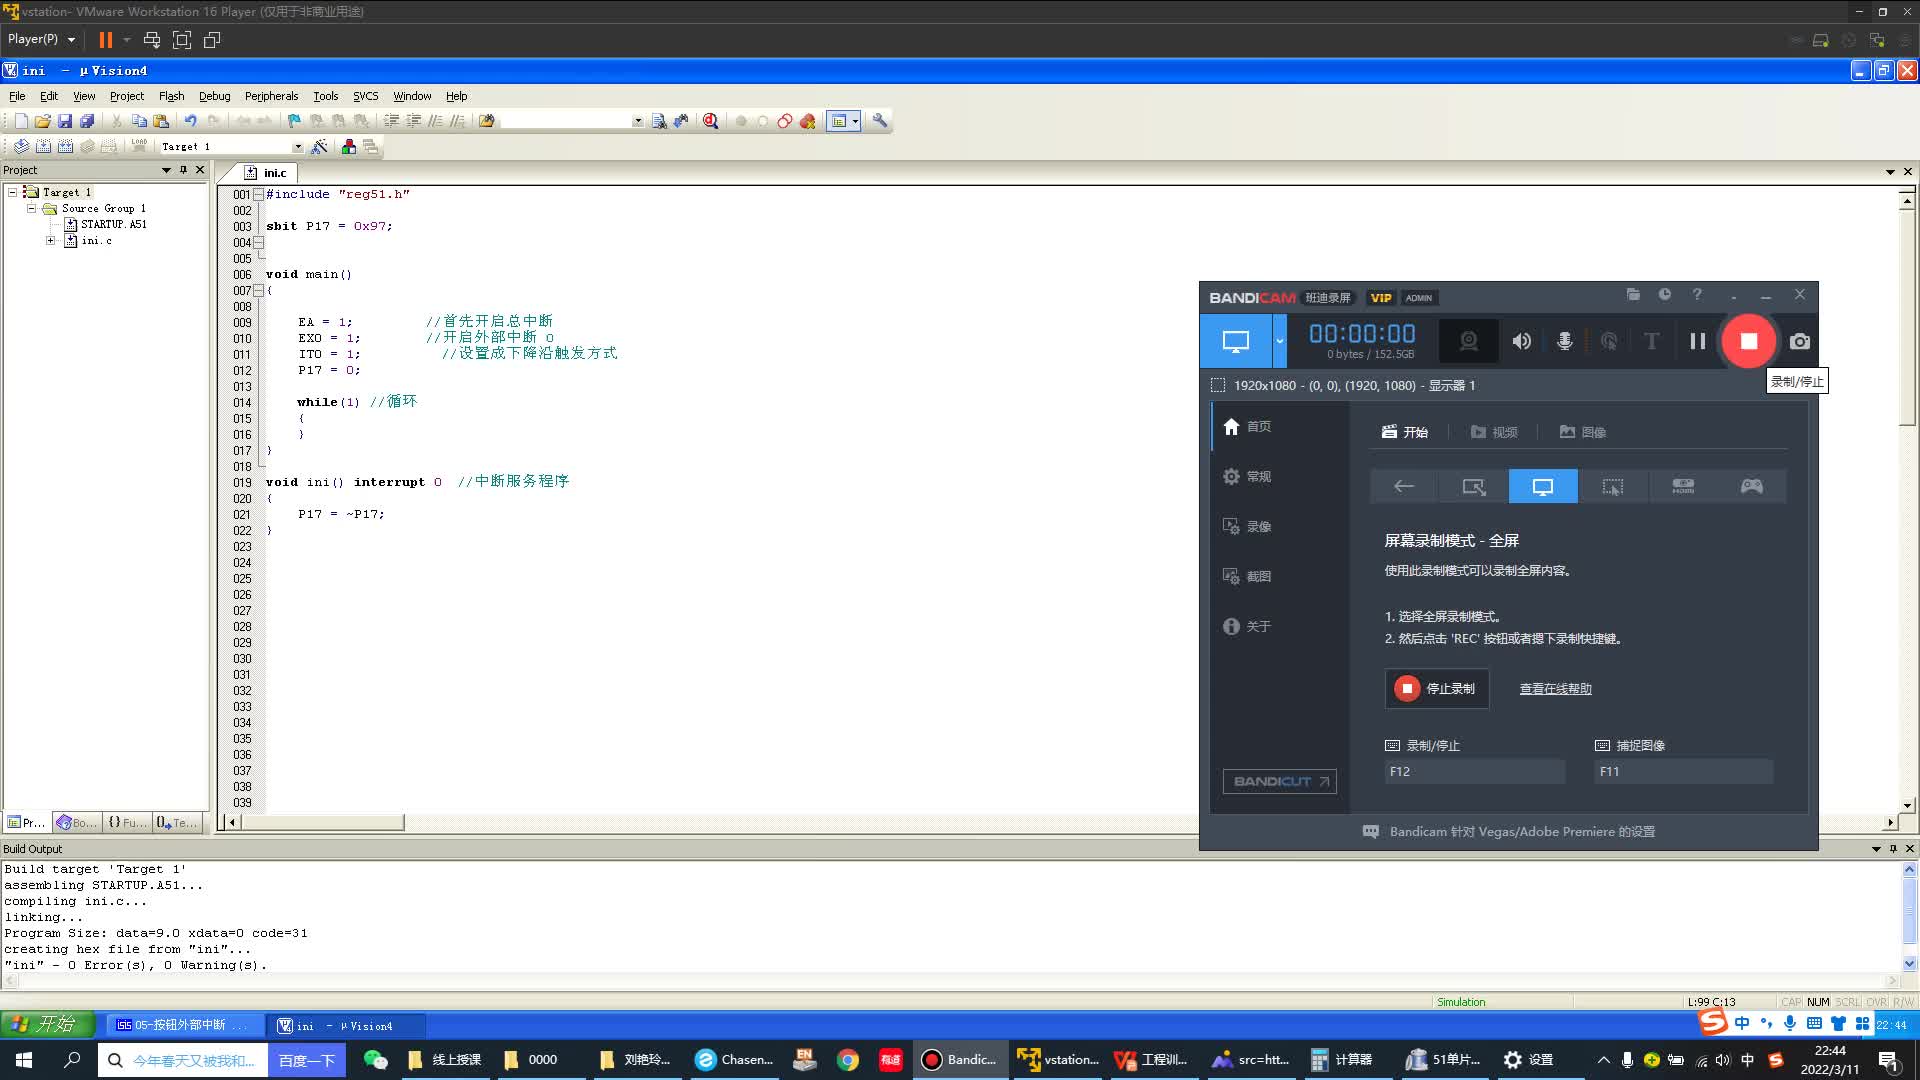Collapse the Target 1 tree node
Image resolution: width=1920 pixels, height=1080 pixels.
[x=12, y=192]
